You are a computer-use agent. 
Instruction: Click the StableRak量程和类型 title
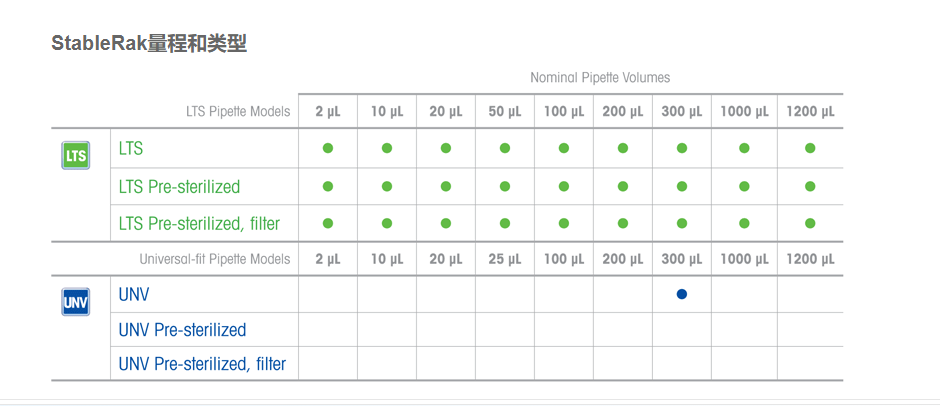(x=149, y=43)
